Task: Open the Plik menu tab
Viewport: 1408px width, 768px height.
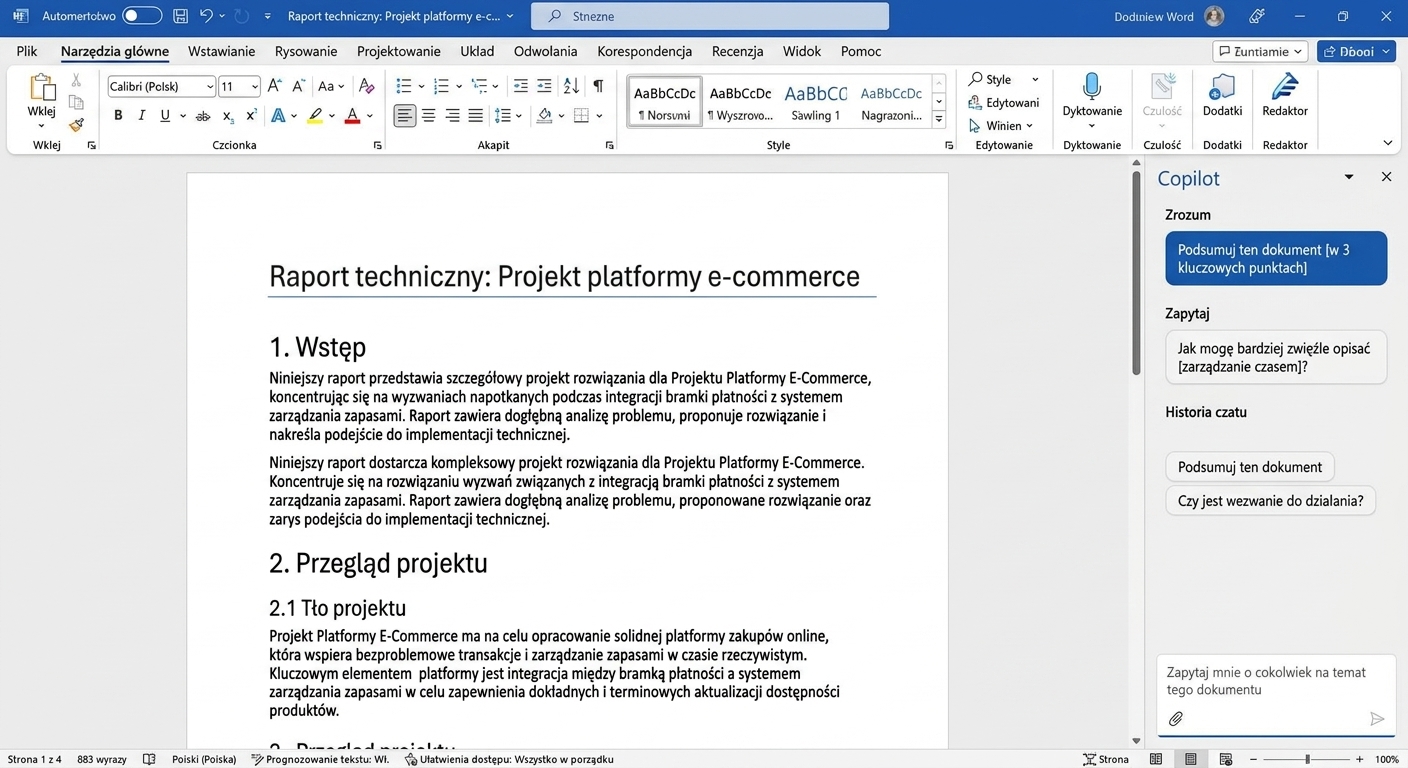Action: coord(27,51)
